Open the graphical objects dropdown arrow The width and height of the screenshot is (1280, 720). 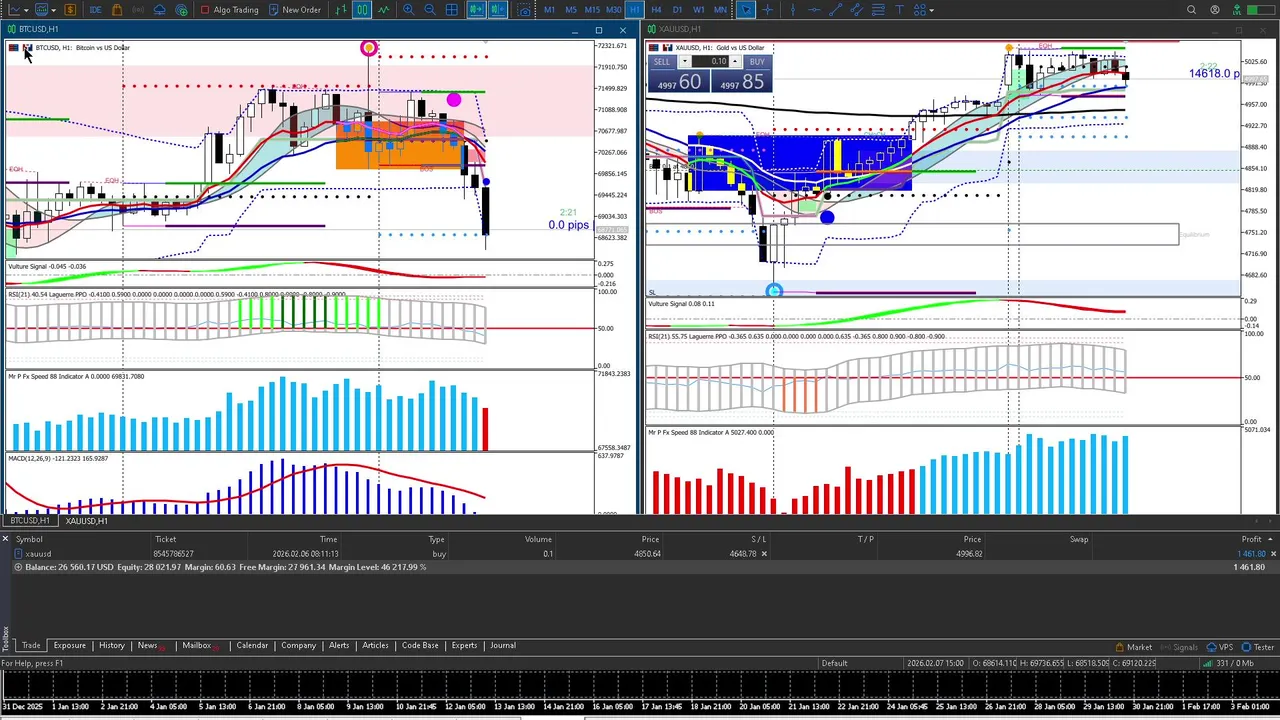point(932,10)
